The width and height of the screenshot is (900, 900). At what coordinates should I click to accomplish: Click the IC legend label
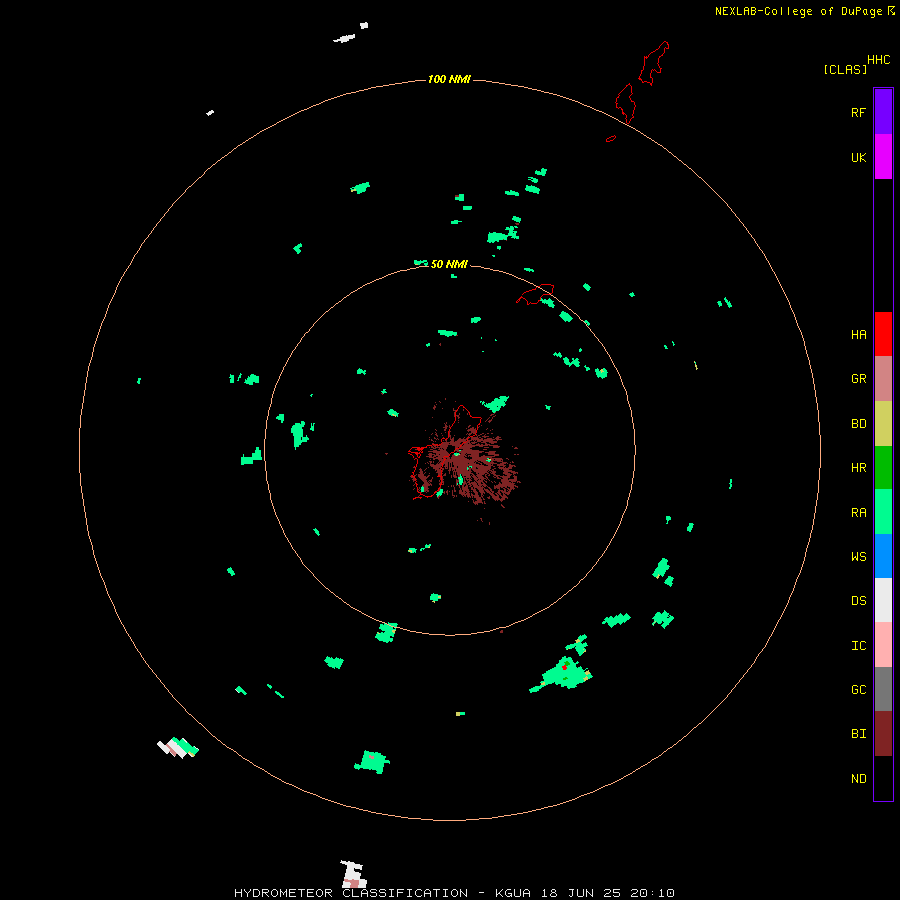(858, 646)
